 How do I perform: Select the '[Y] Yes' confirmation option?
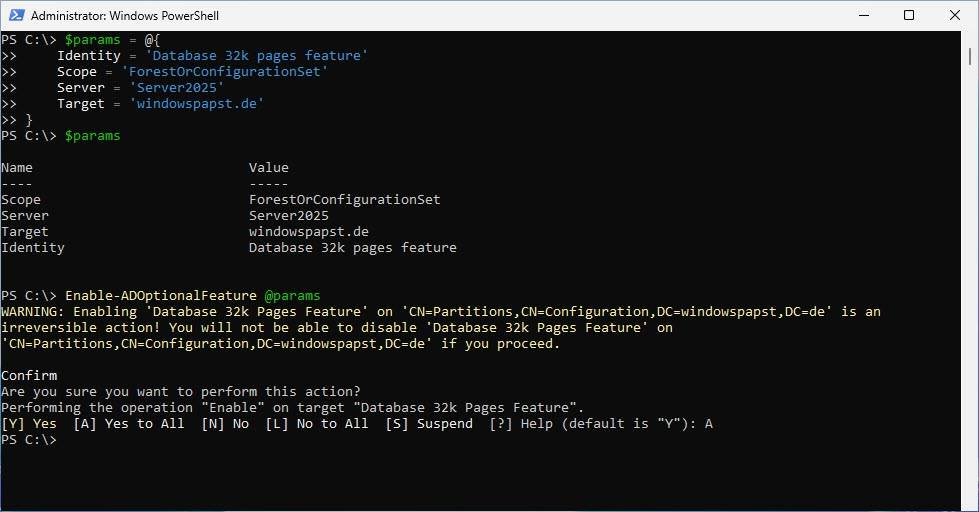click(x=29, y=424)
